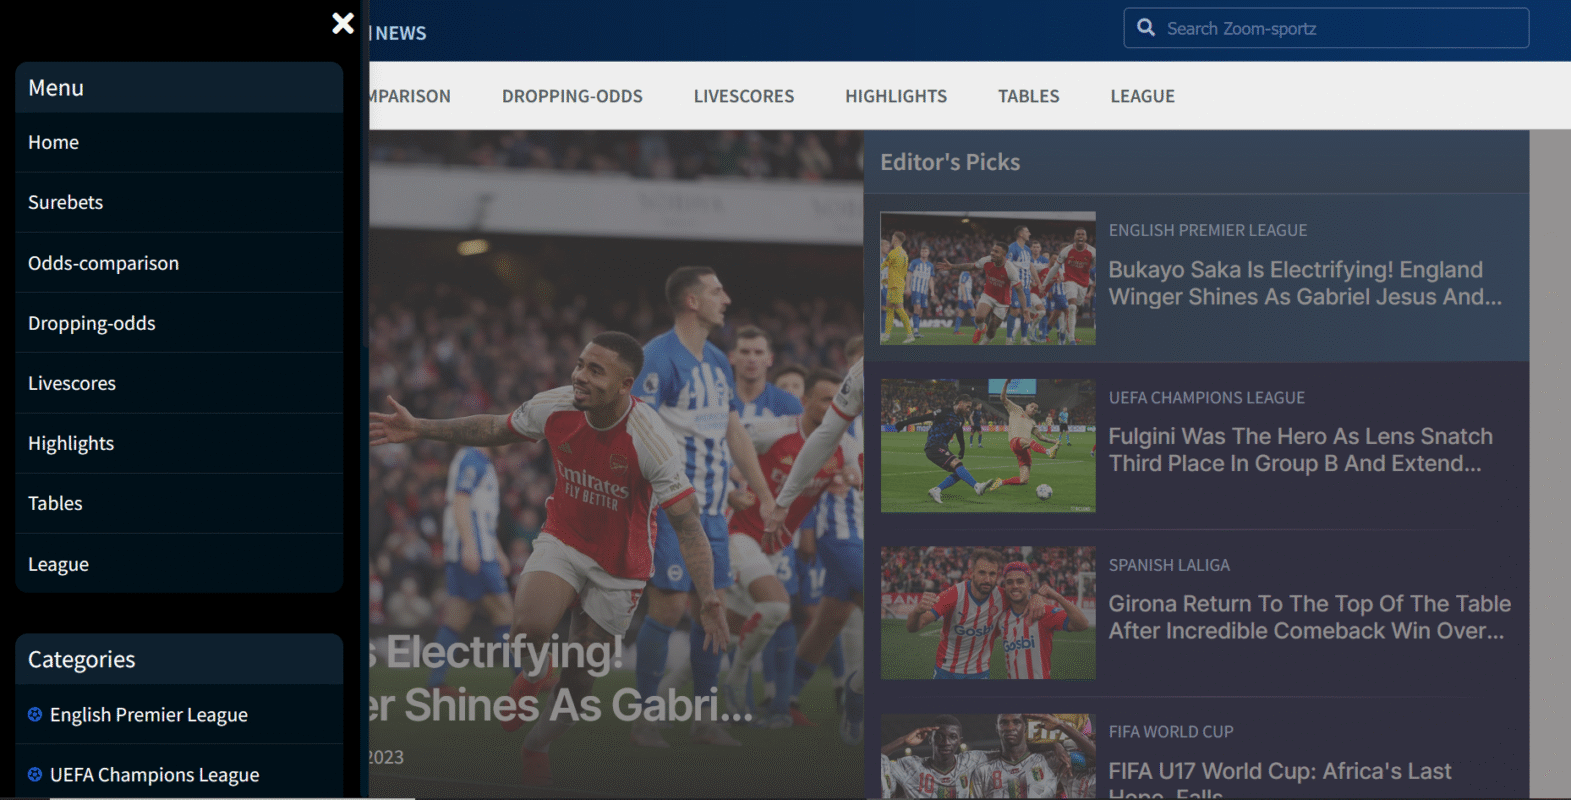
Task: Open Surebets in the side menu
Action: click(x=179, y=202)
